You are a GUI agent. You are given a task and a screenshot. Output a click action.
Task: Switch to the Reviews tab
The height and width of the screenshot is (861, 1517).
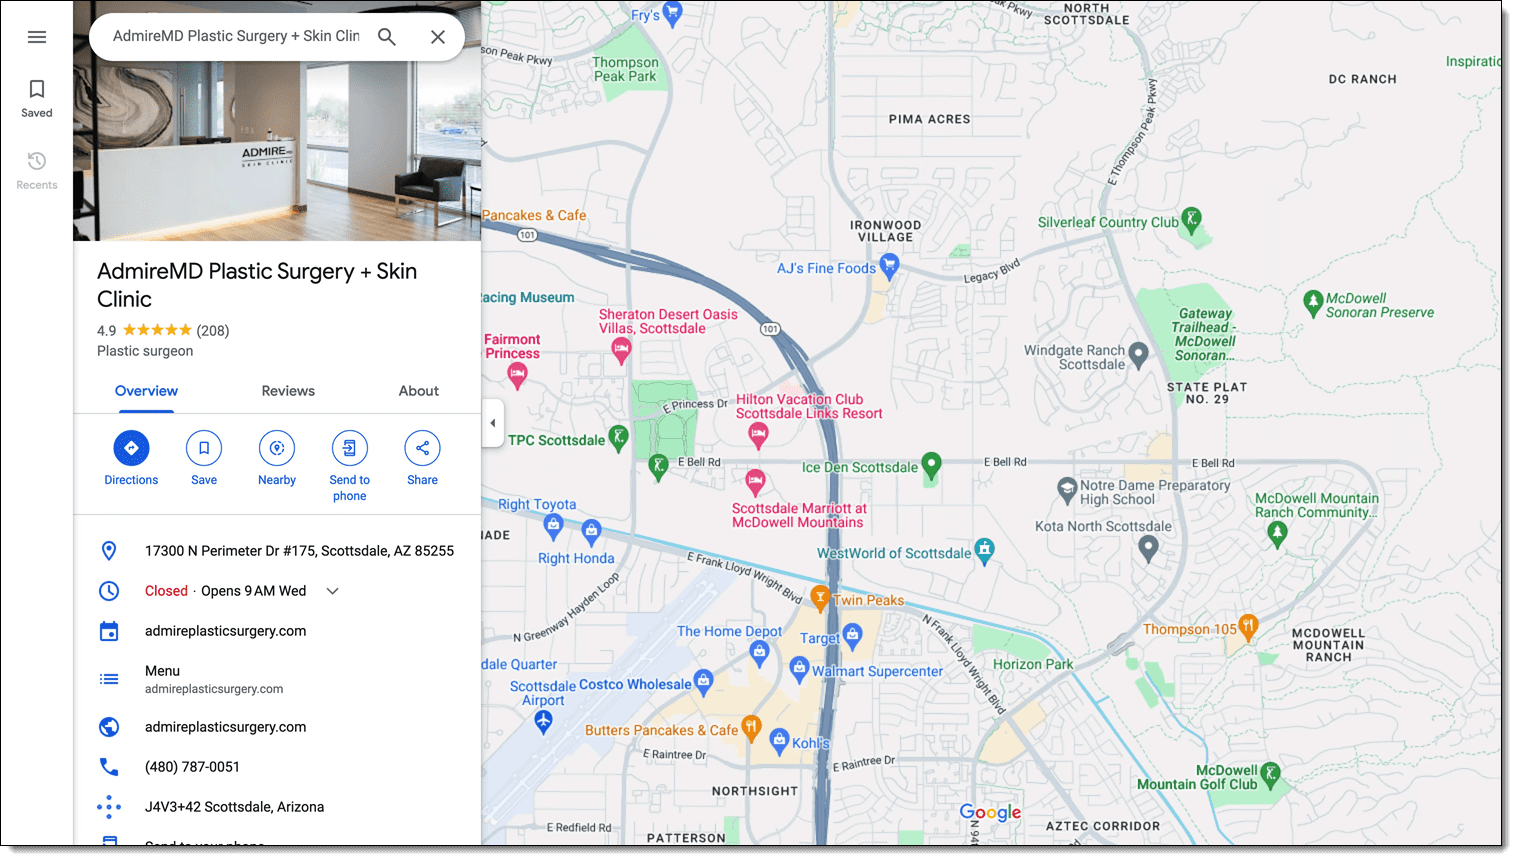click(288, 391)
